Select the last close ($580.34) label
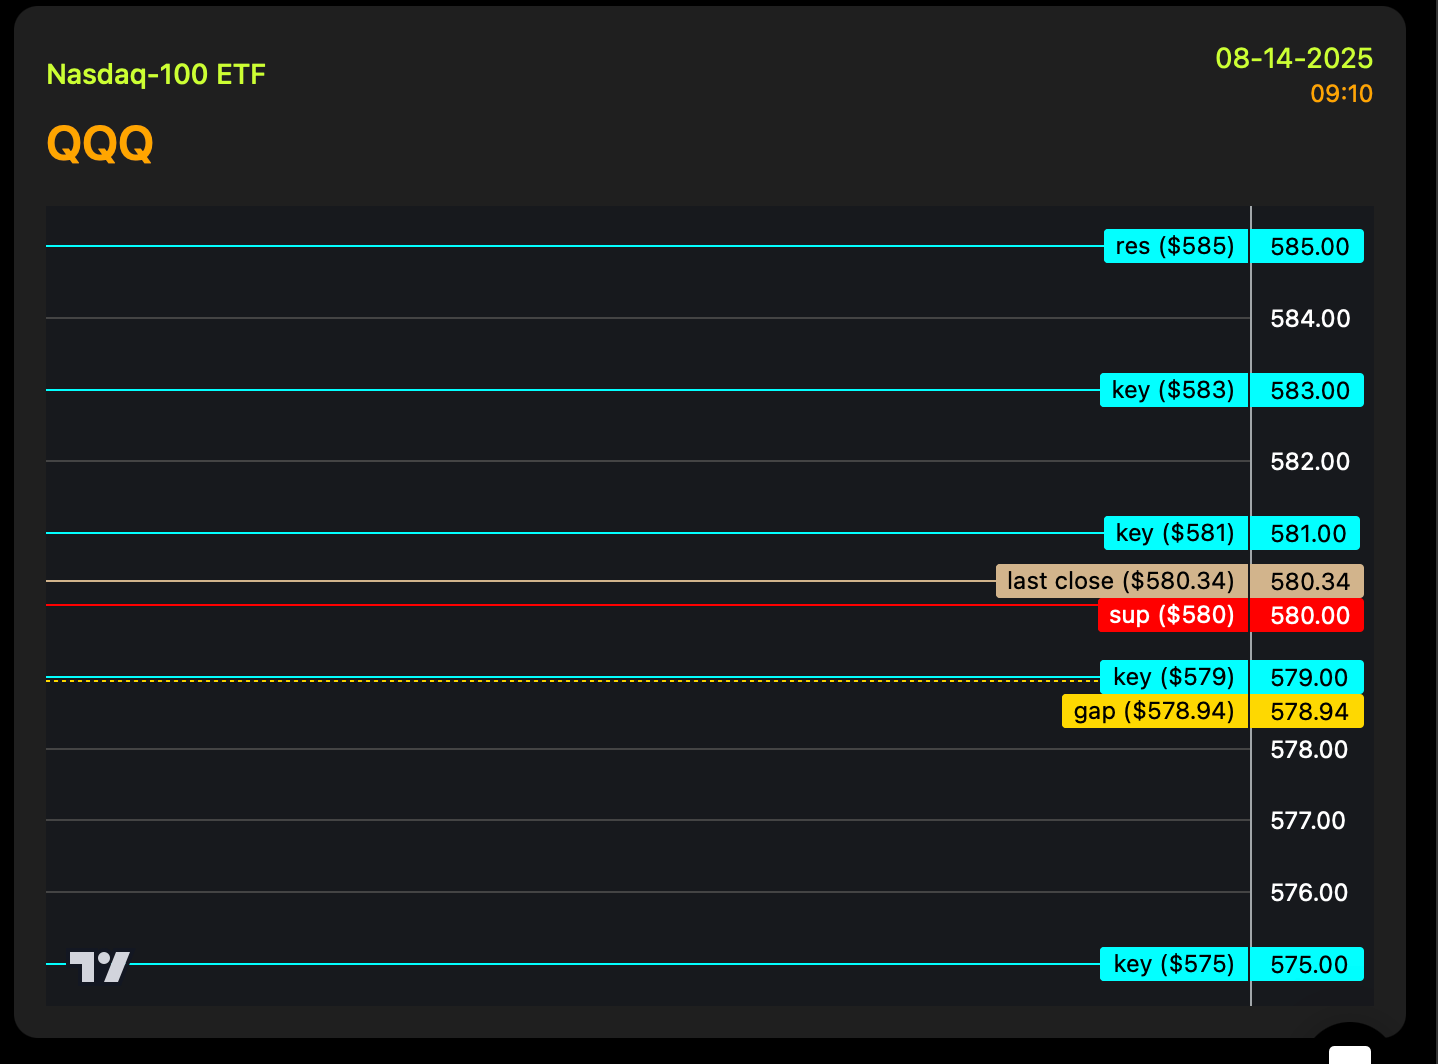Screen dimensions: 1438x1064 [1122, 581]
